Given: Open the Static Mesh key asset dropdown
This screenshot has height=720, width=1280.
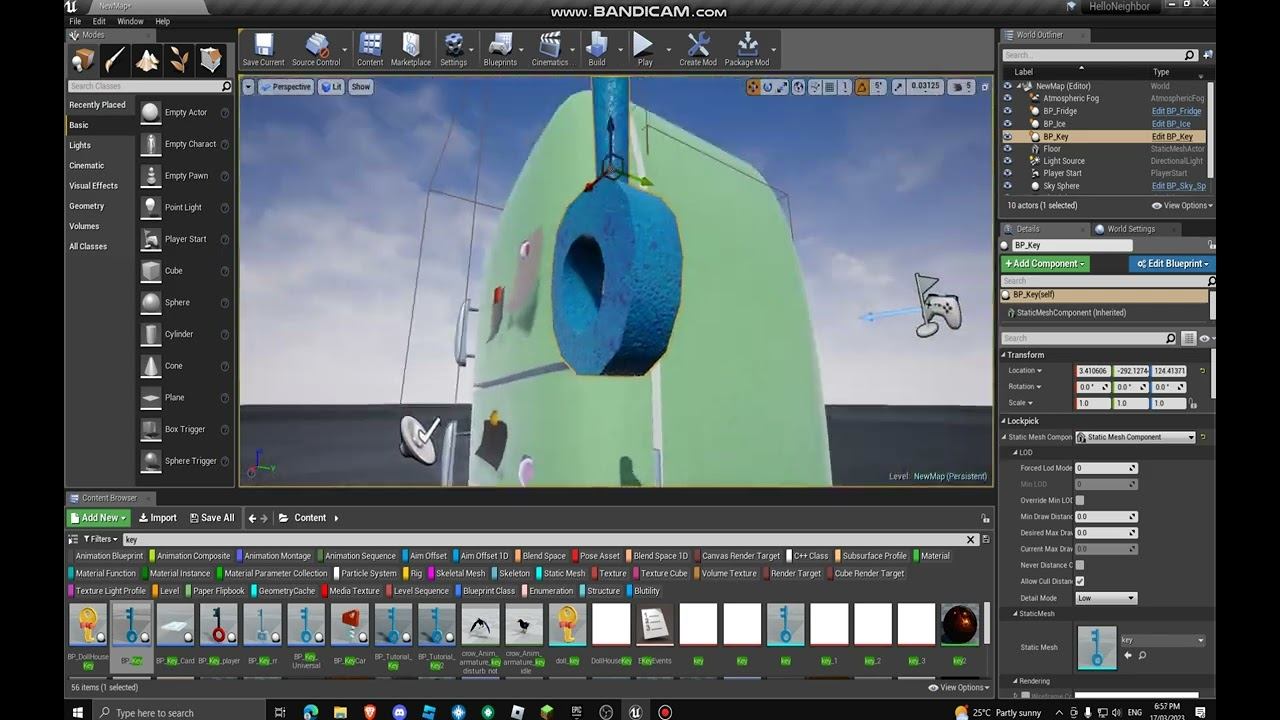Looking at the screenshot, I should (x=1162, y=640).
